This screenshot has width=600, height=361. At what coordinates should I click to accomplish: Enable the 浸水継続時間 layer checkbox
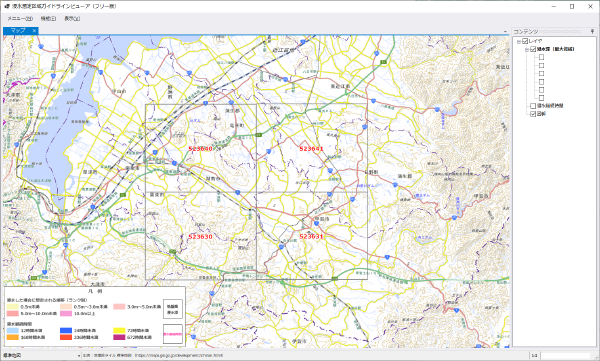(533, 106)
